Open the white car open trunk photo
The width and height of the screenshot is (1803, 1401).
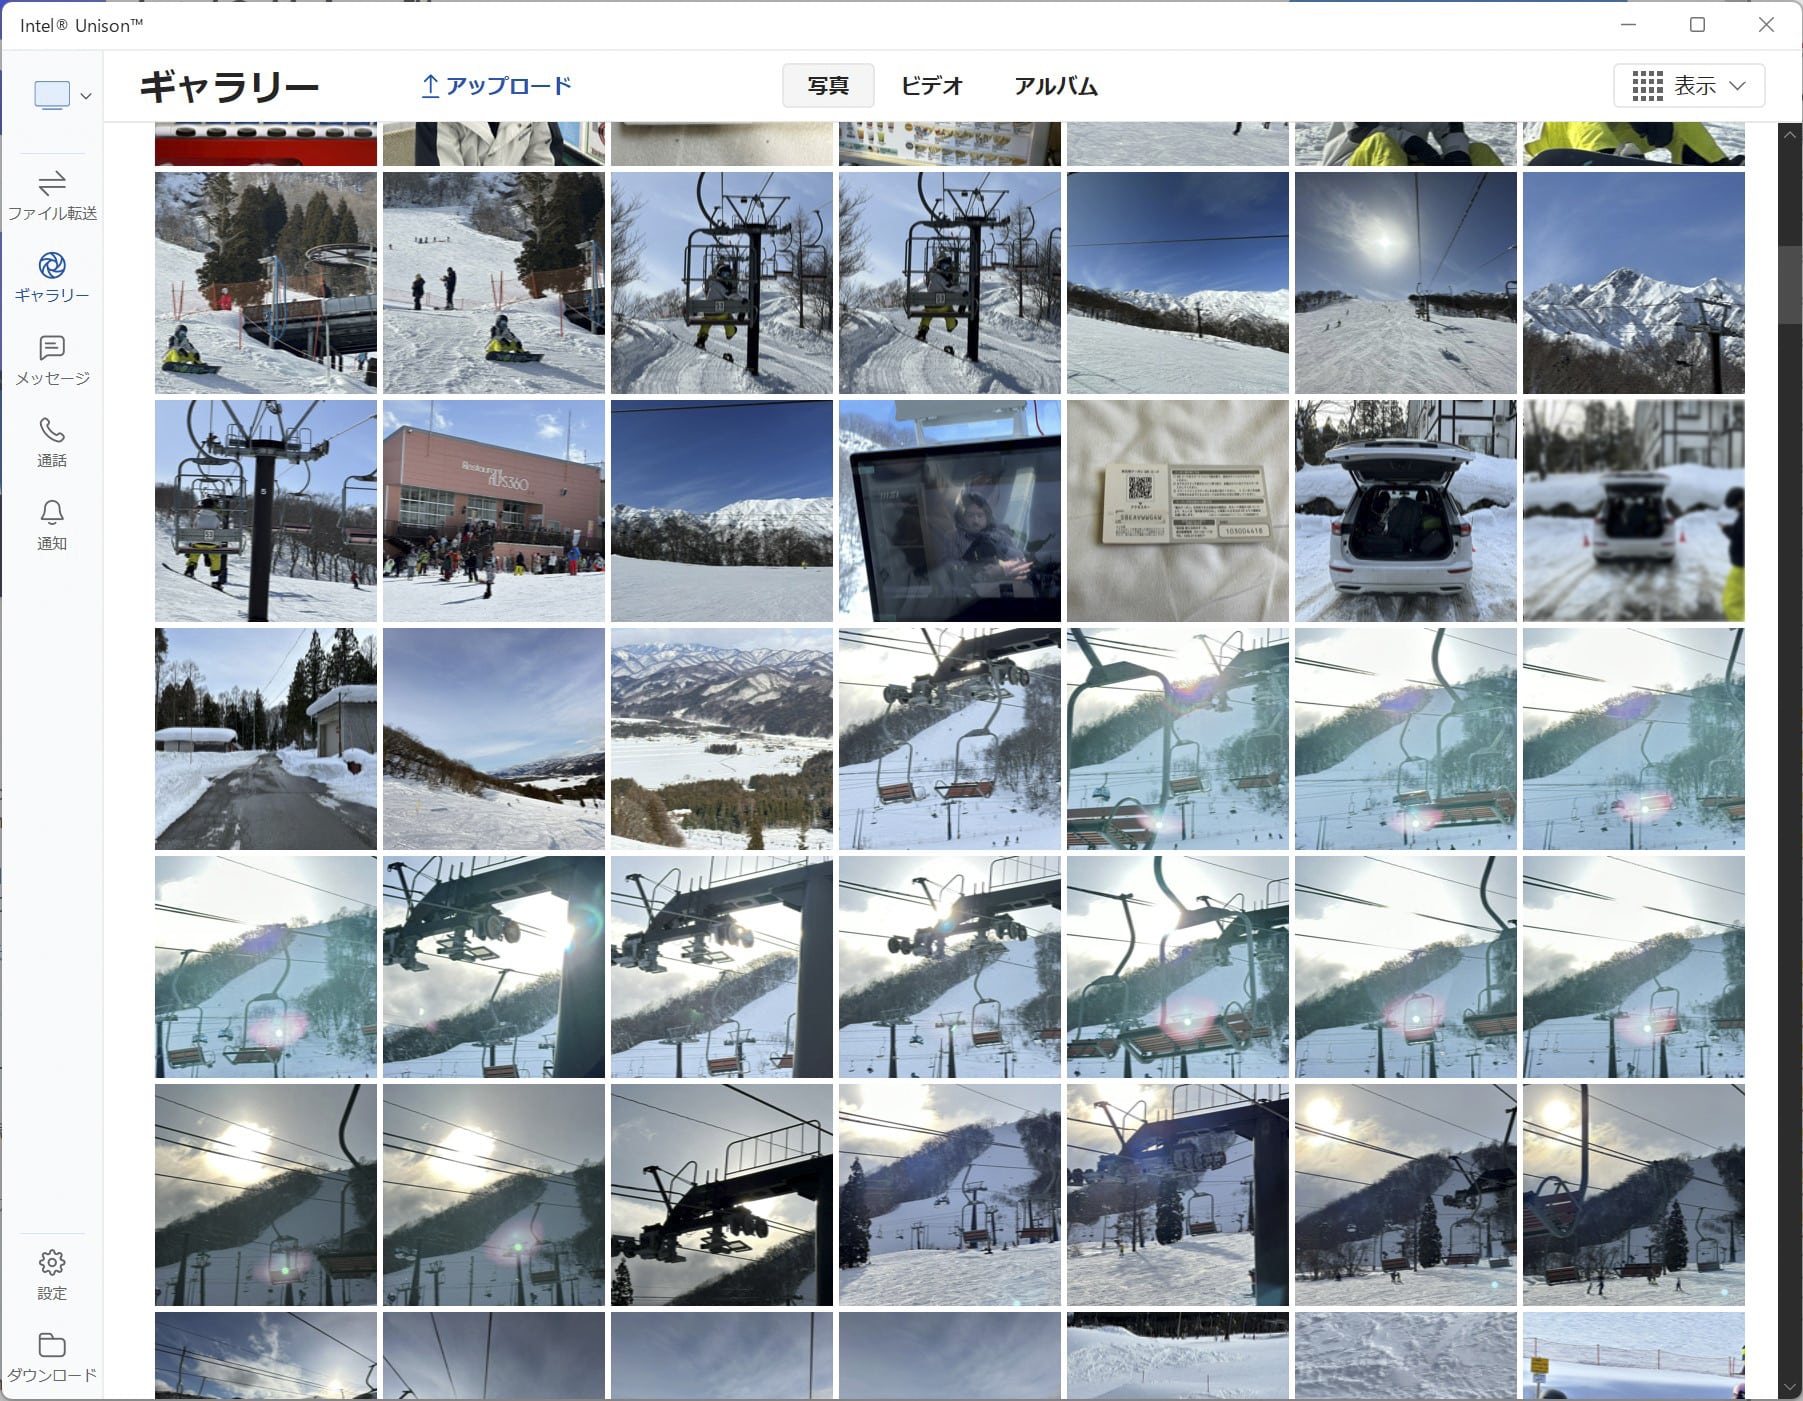point(1406,511)
